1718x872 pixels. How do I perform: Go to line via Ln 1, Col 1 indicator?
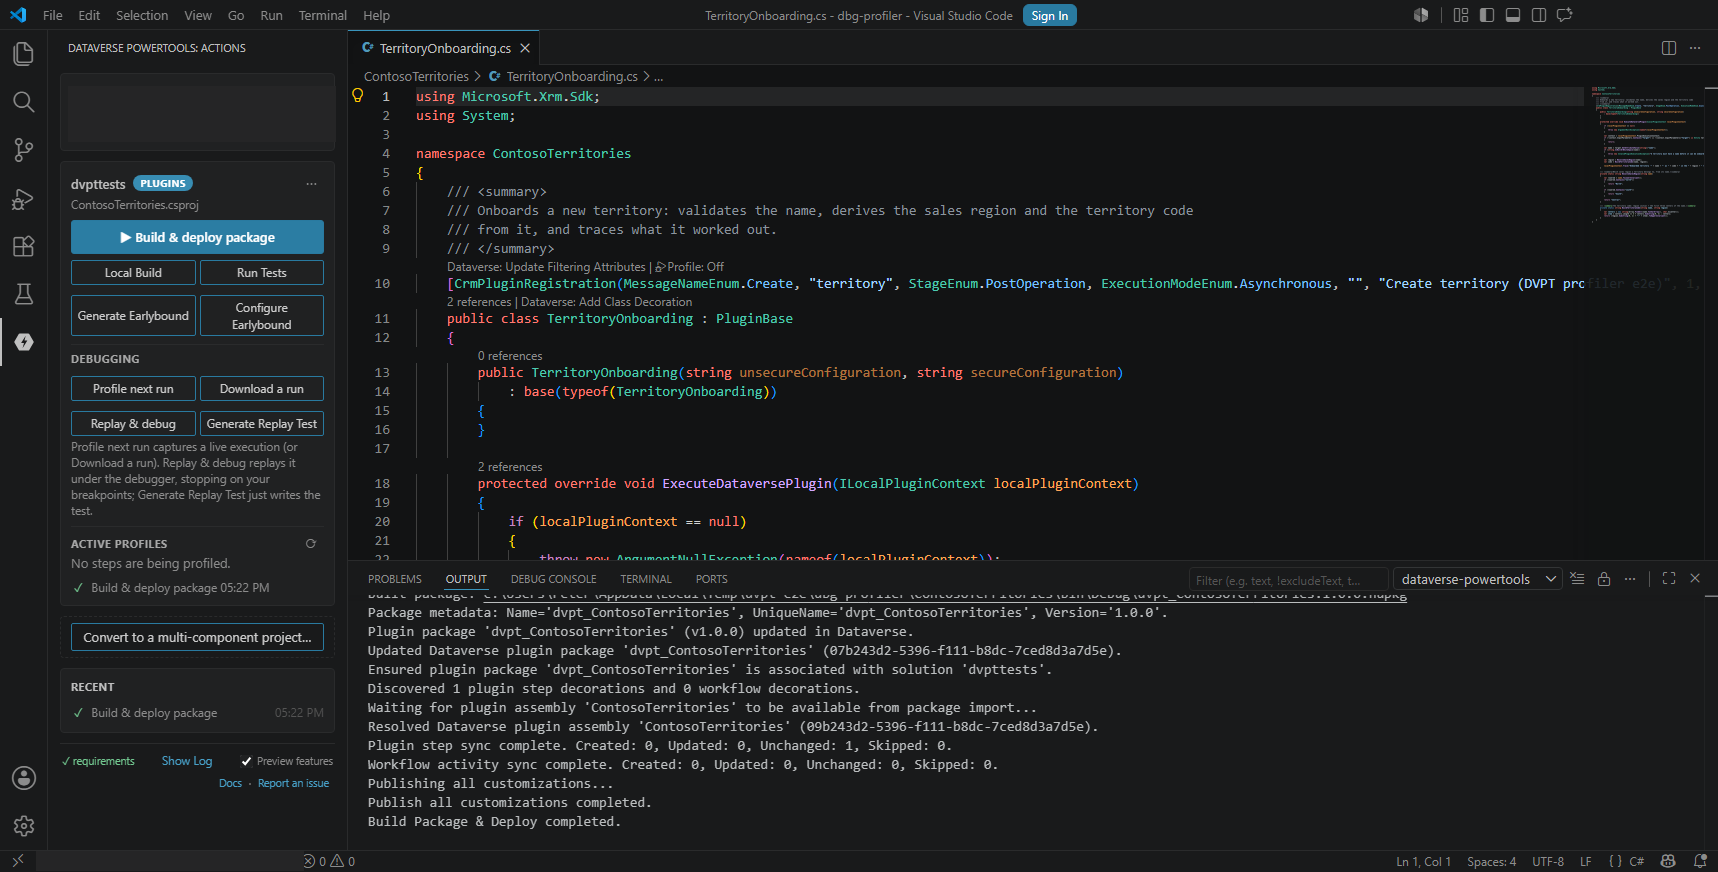coord(1423,861)
